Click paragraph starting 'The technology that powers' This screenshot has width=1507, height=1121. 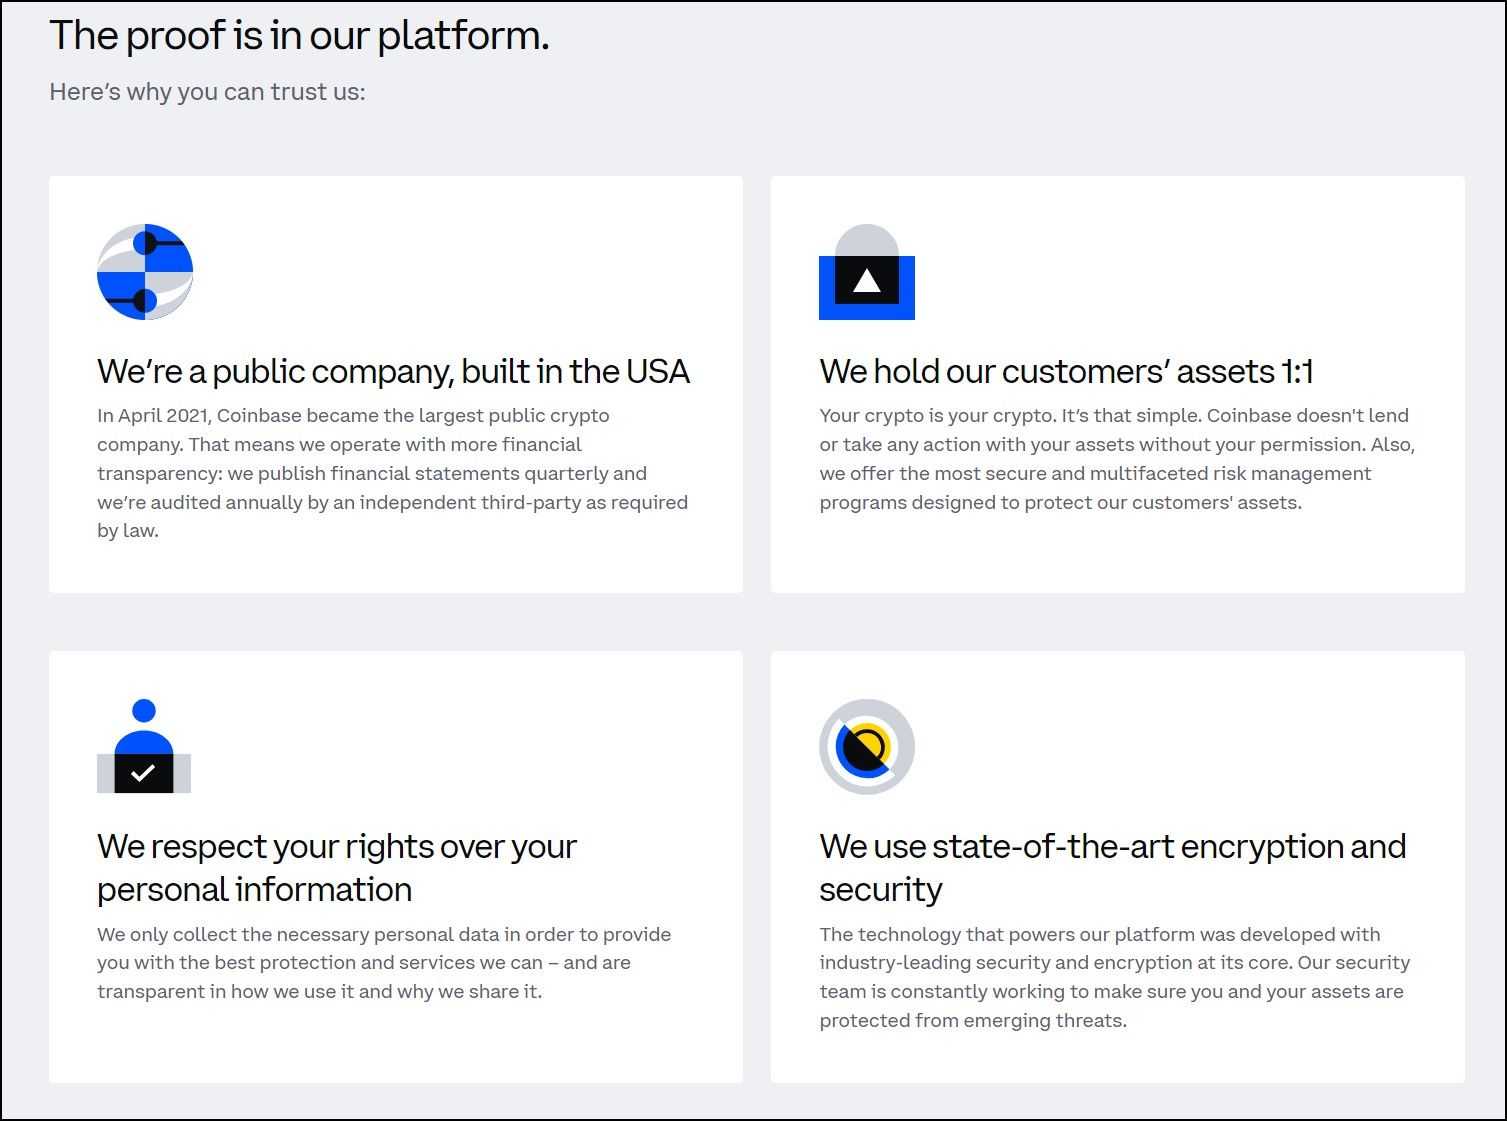pos(1114,977)
